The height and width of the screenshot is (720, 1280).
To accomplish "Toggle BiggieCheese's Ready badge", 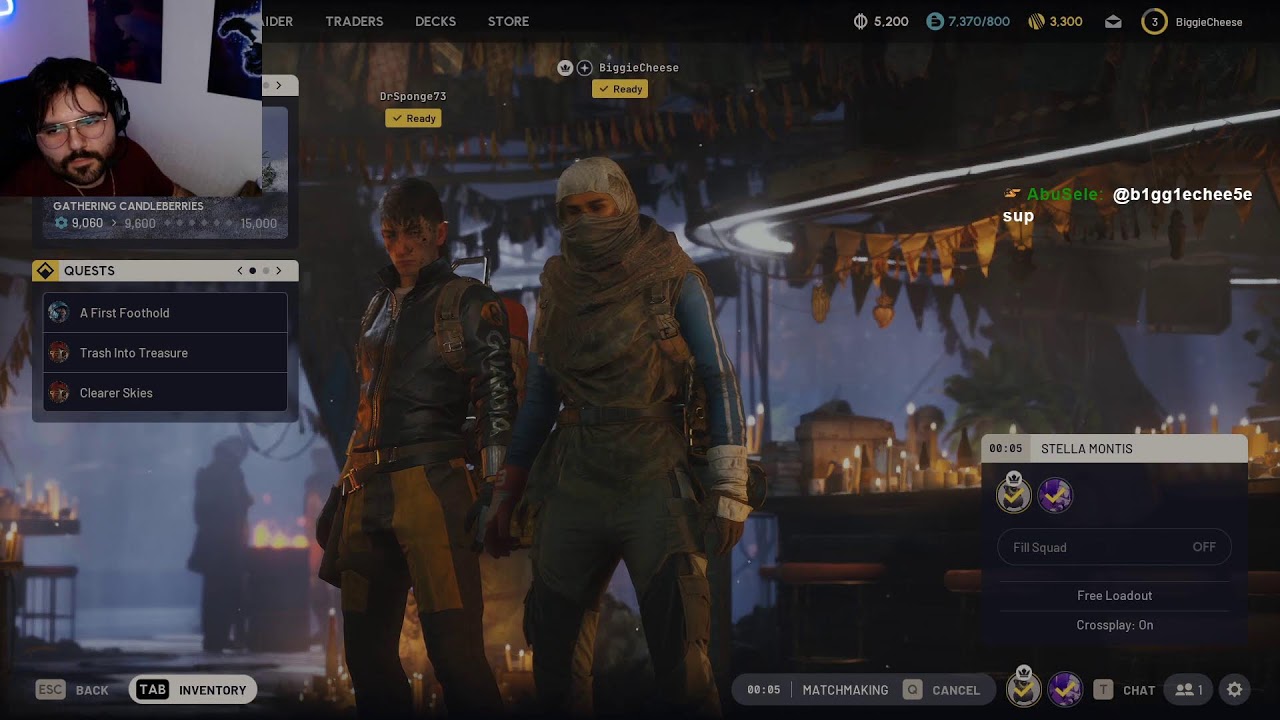I will tap(620, 89).
